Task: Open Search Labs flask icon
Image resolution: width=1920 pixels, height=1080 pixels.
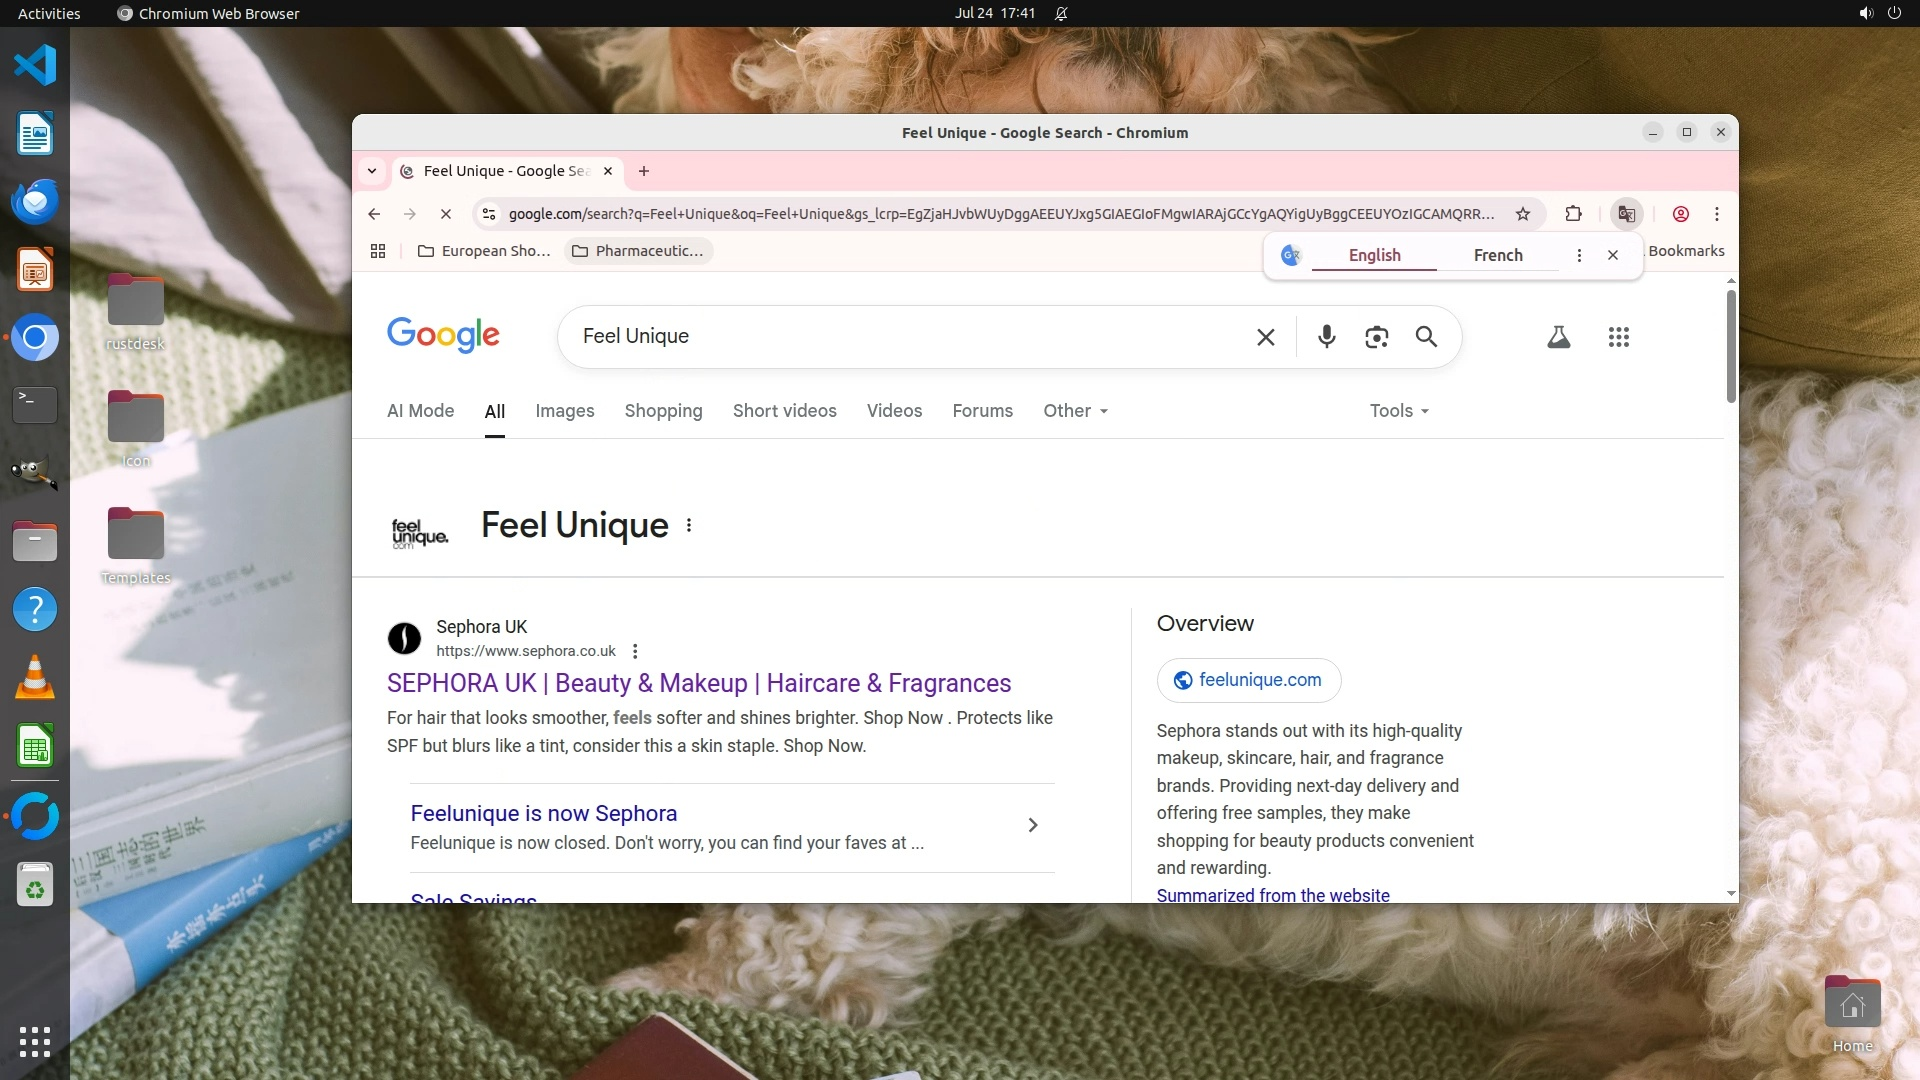Action: click(1558, 337)
